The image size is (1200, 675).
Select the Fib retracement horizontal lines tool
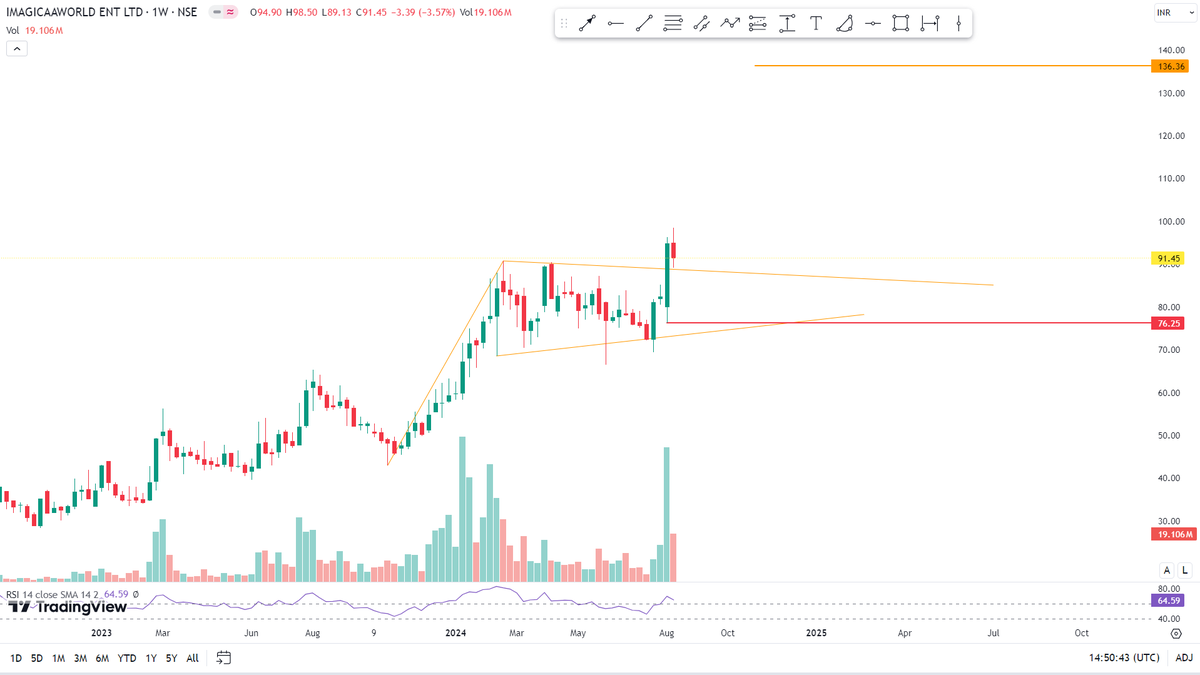point(673,23)
